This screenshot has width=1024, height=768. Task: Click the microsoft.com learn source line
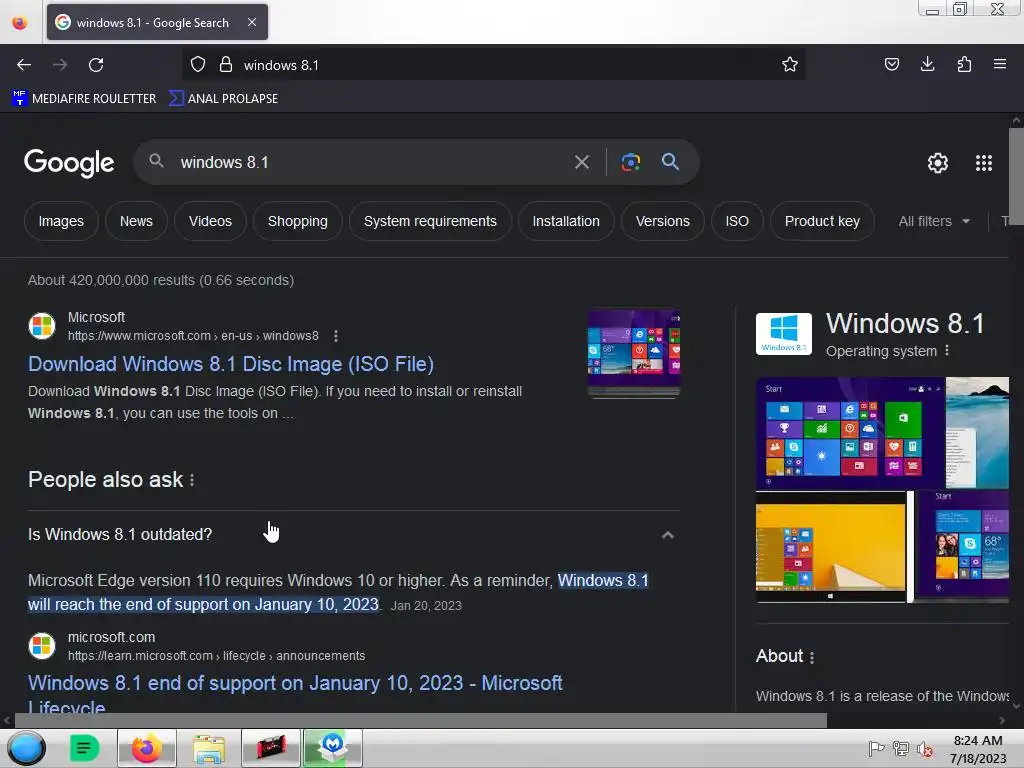216,656
